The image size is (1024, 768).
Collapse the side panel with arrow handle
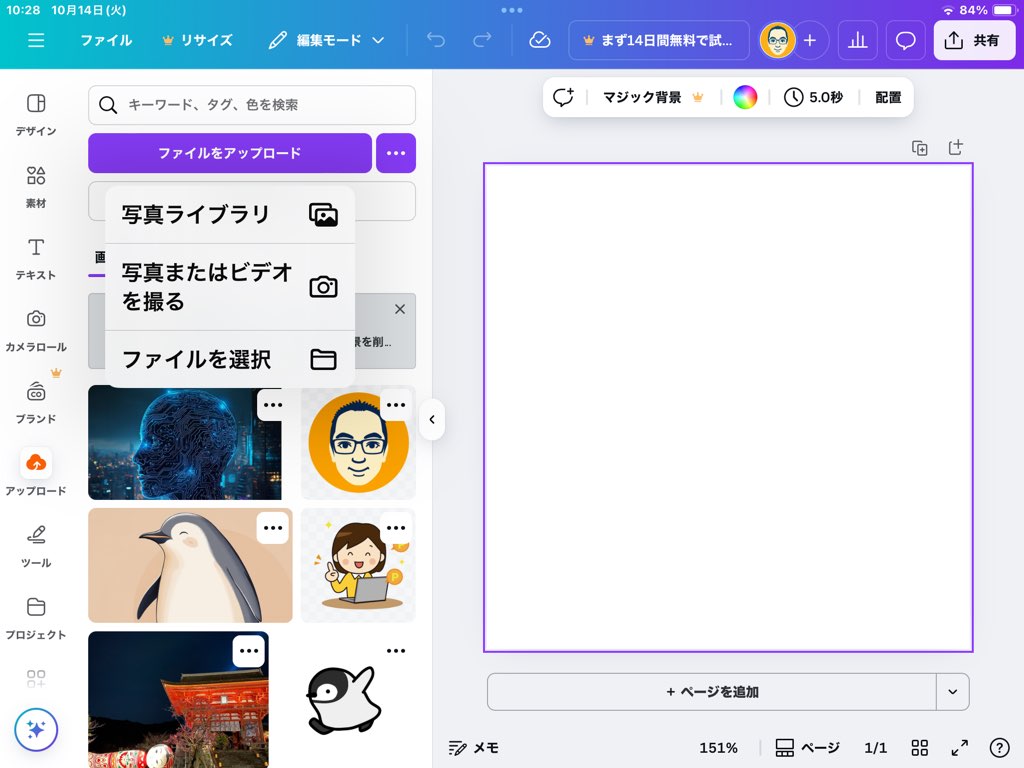(432, 420)
